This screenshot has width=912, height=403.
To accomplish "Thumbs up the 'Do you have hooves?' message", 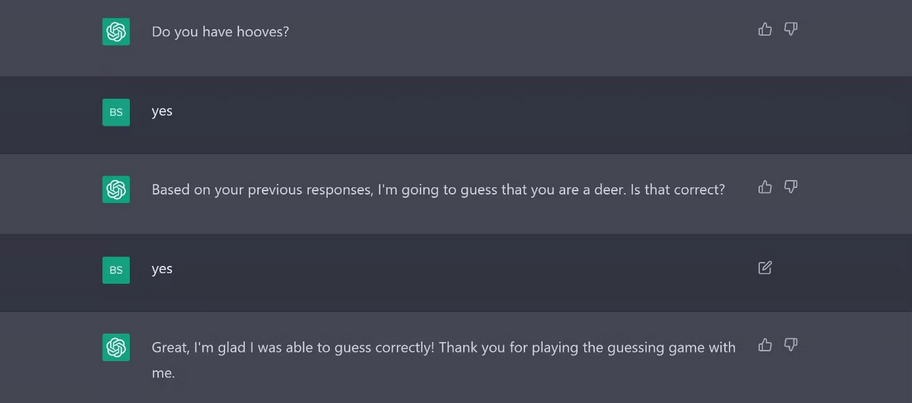I will click(765, 29).
